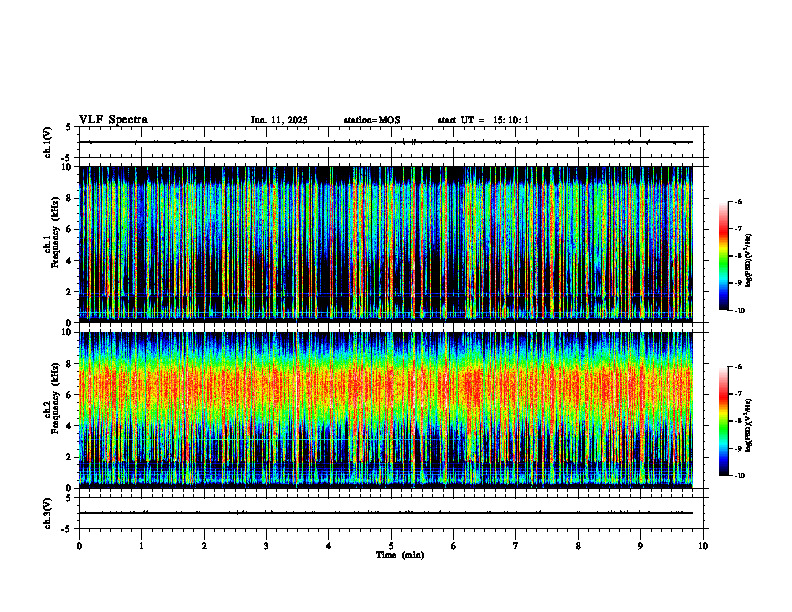792x612 pixels.
Task: Click the ch.2 frequency axis "6" tick label
Action: point(70,395)
